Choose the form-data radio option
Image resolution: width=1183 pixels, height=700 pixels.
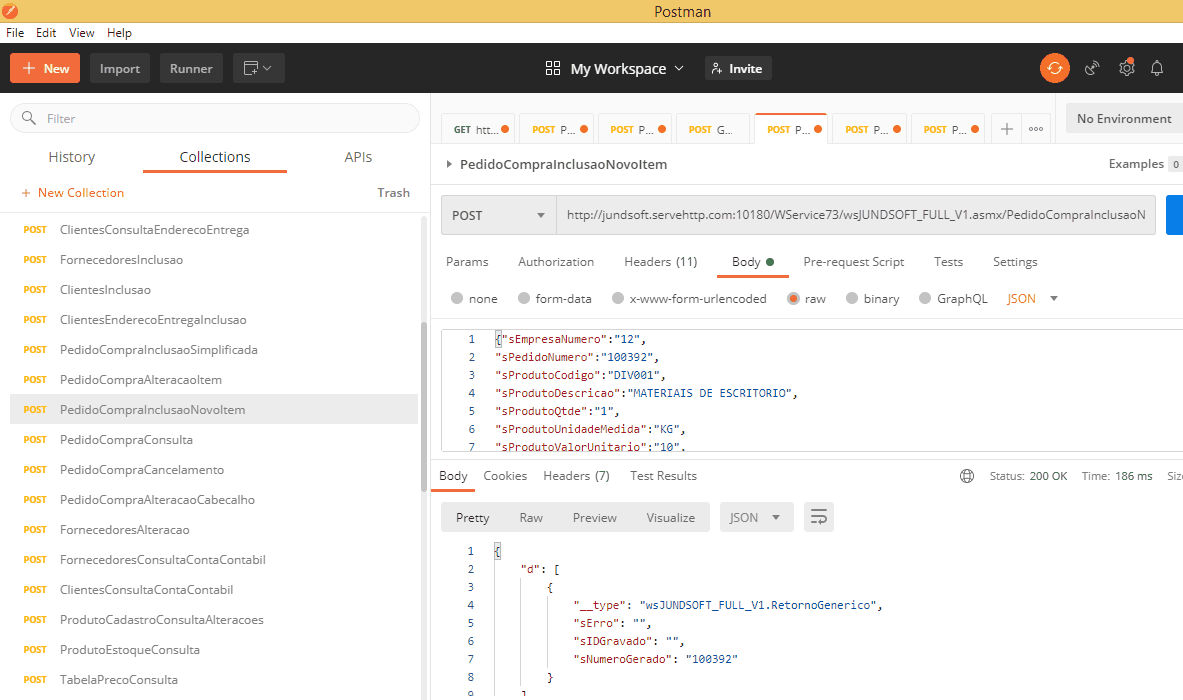[523, 298]
